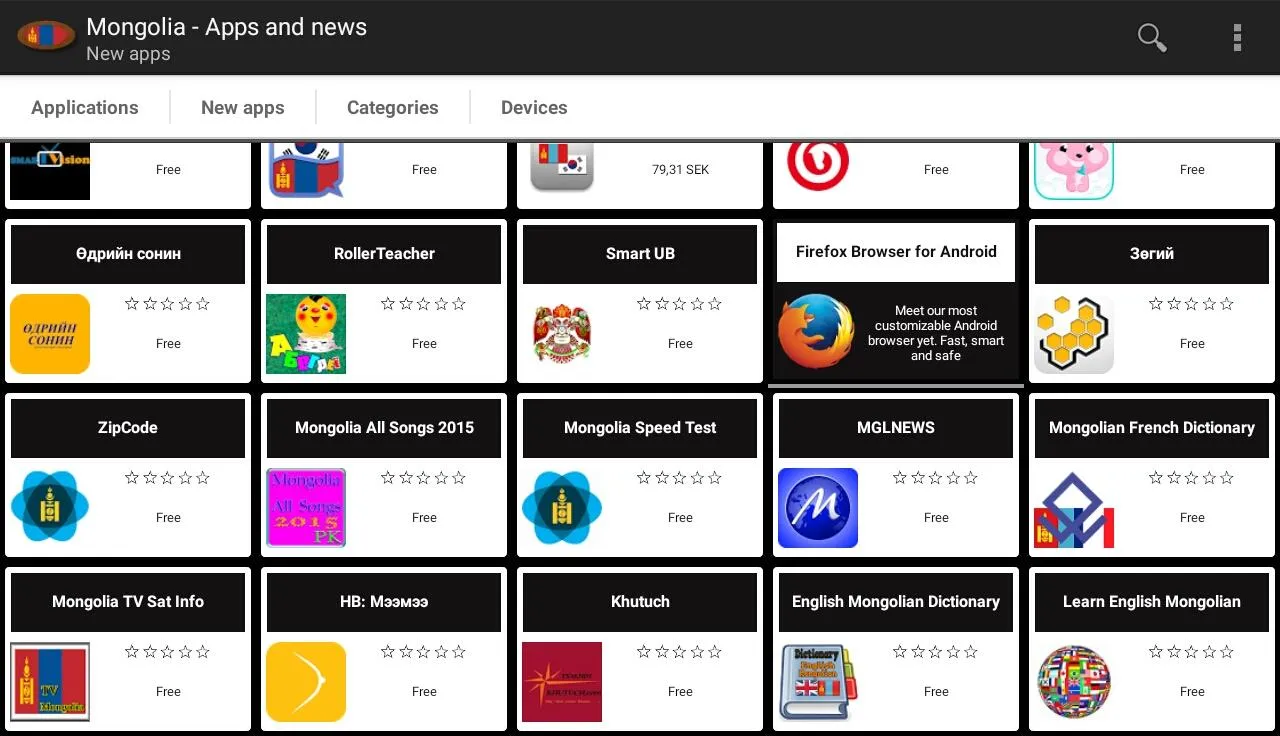1280x736 pixels.
Task: Select the English Mongolian Dictionary title
Action: tap(896, 602)
